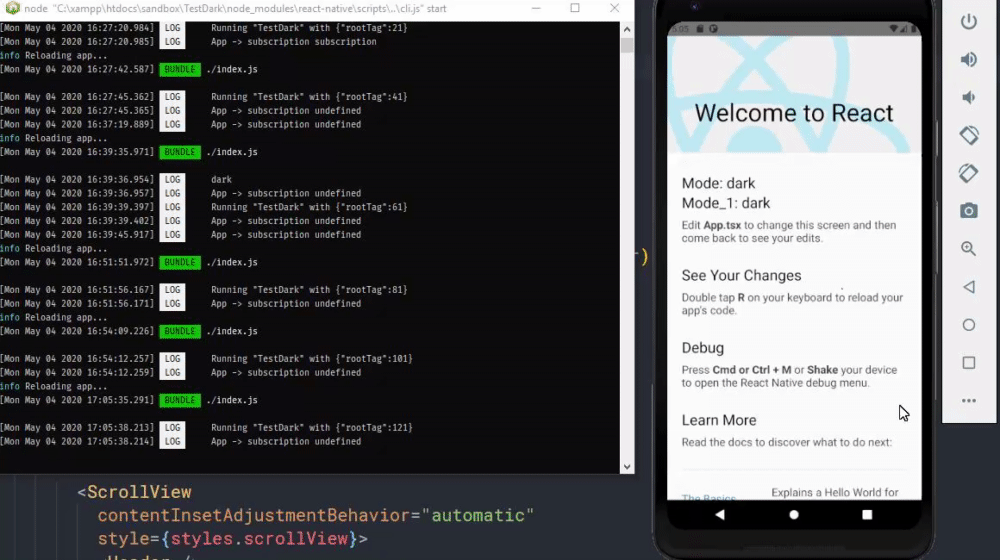Rotate emulator left with rotate icon

pos(968,135)
